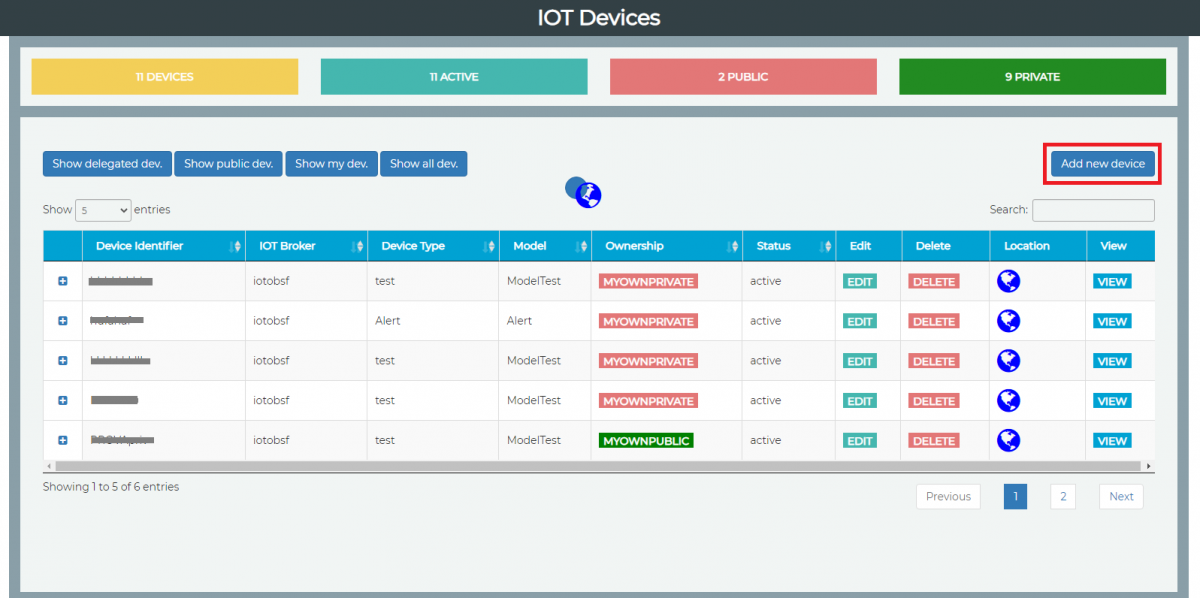Focus the Search input field
Viewport: 1200px width, 598px height.
point(1093,210)
